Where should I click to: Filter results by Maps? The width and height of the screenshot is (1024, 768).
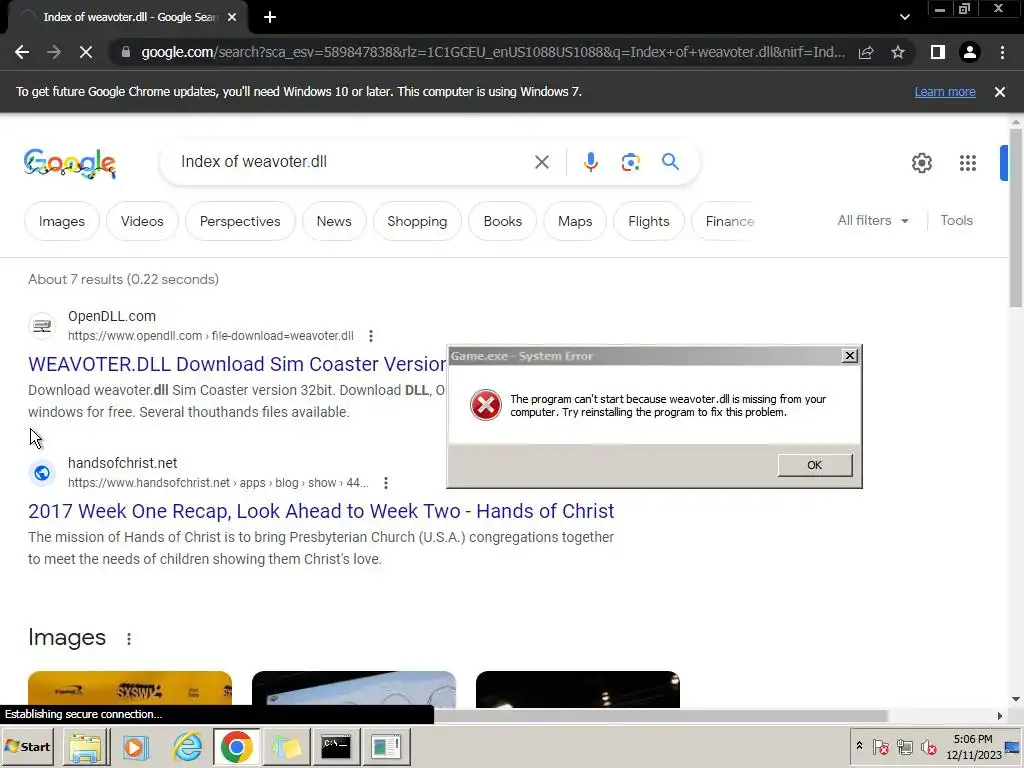click(575, 221)
